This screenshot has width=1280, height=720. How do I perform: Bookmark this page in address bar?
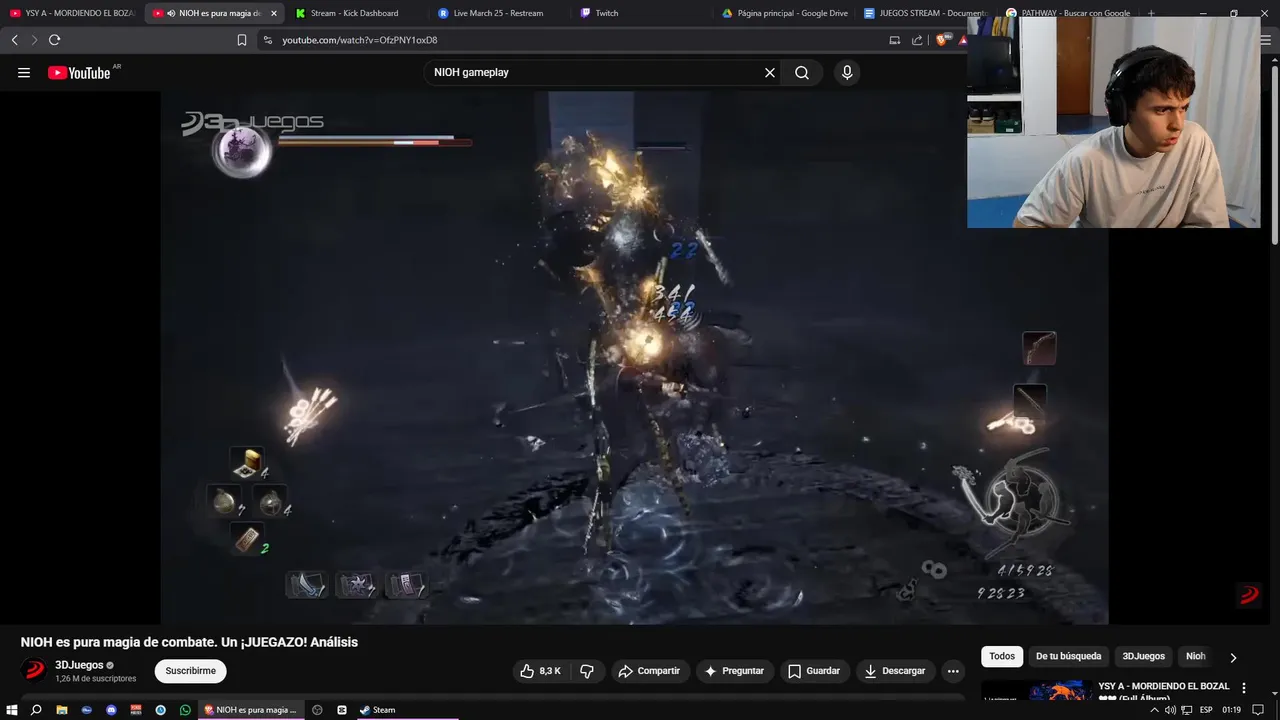[x=242, y=40]
